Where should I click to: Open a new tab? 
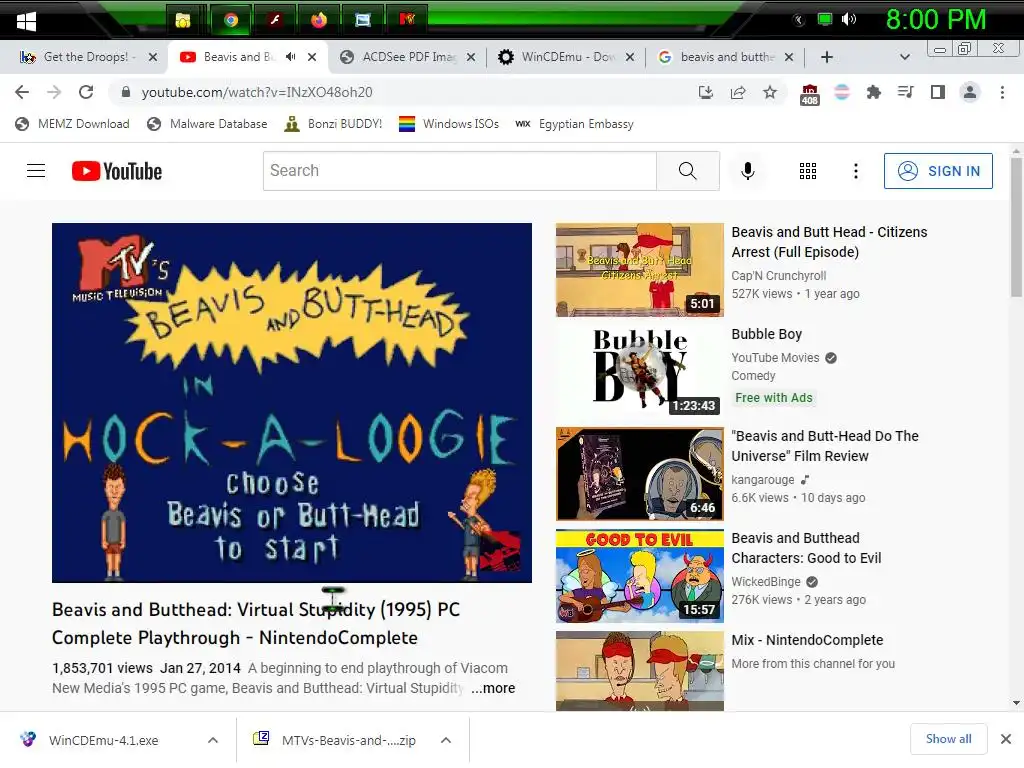(827, 57)
